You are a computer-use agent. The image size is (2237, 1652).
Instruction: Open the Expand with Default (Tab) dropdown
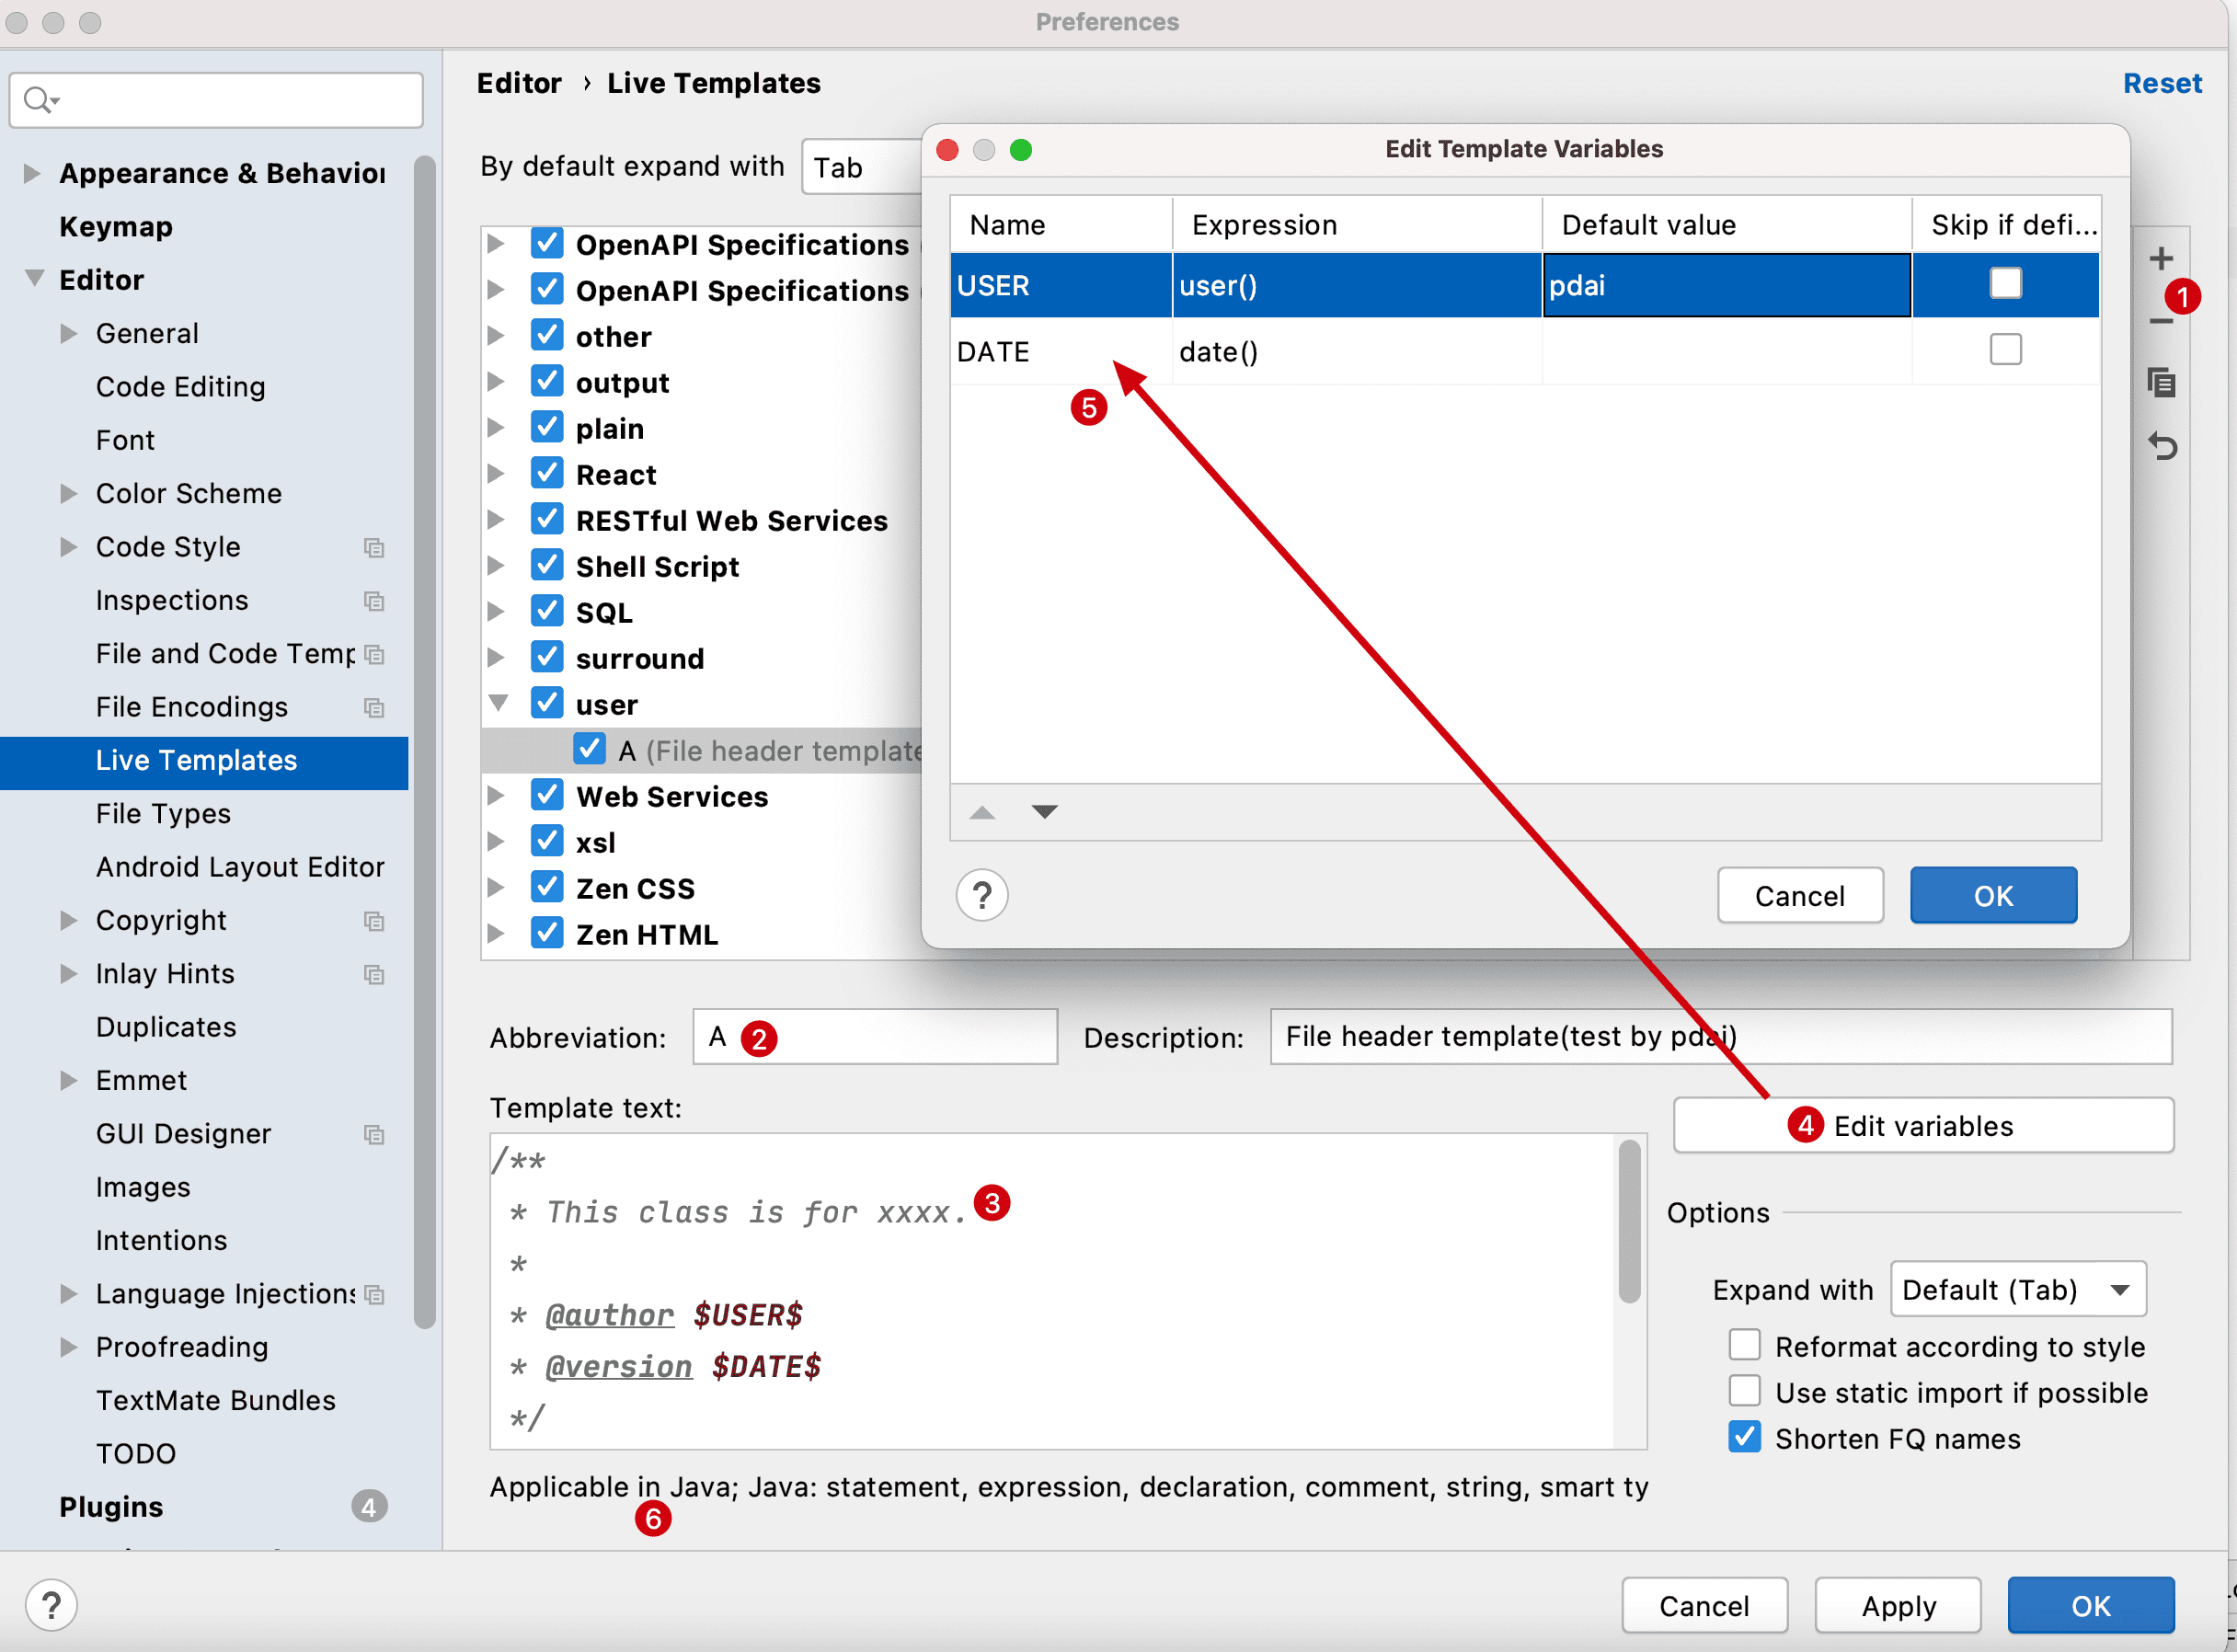(2018, 1289)
